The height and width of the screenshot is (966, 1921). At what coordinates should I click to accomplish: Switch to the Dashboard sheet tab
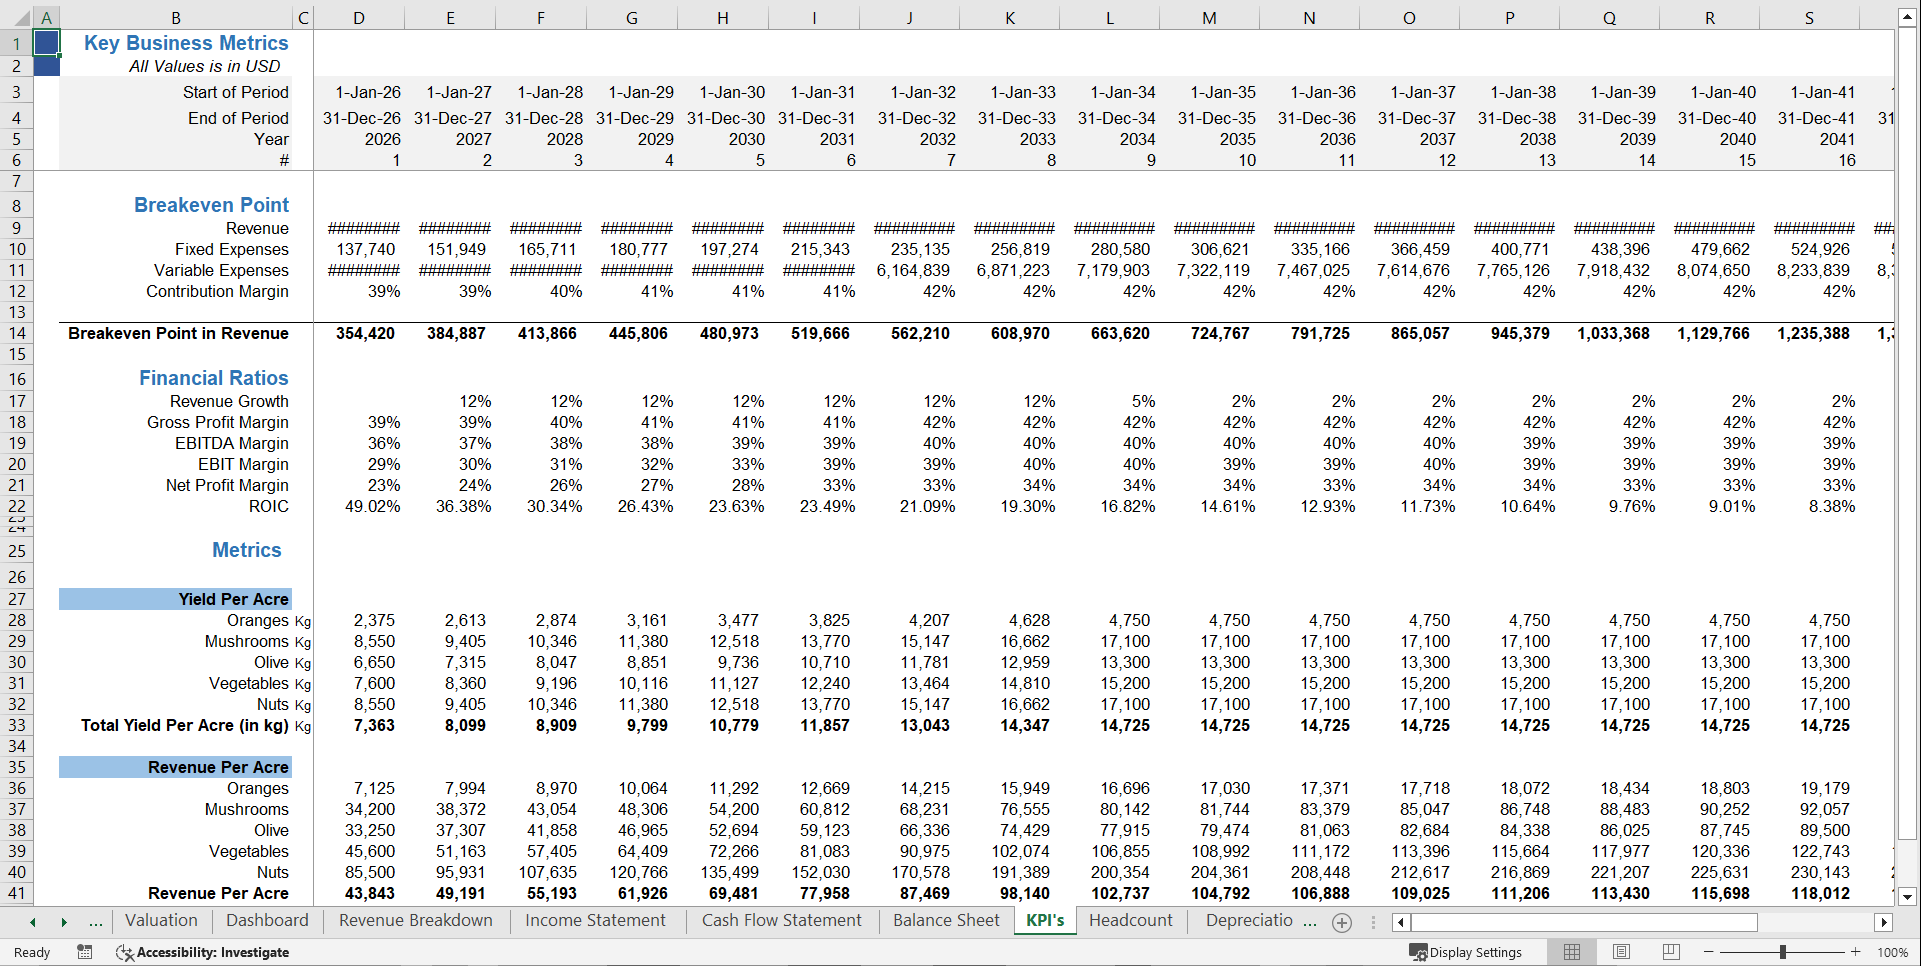266,921
